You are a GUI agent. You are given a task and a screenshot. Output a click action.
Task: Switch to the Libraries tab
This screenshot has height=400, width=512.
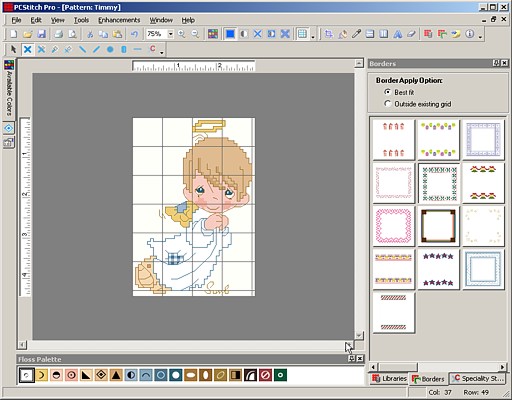pos(389,379)
